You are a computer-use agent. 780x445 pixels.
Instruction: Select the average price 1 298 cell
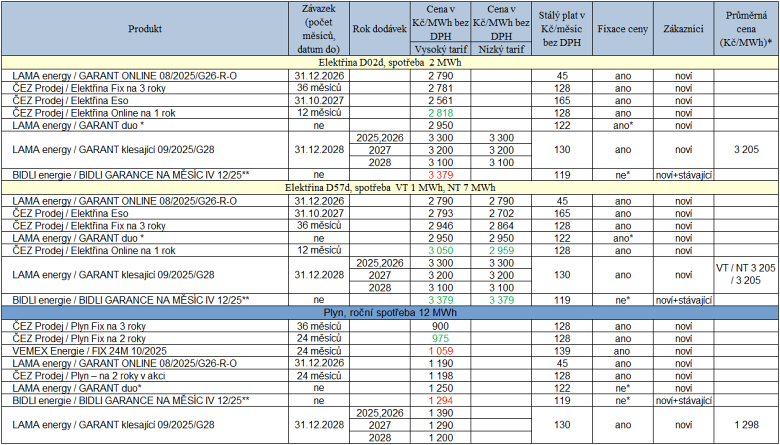pos(745,425)
